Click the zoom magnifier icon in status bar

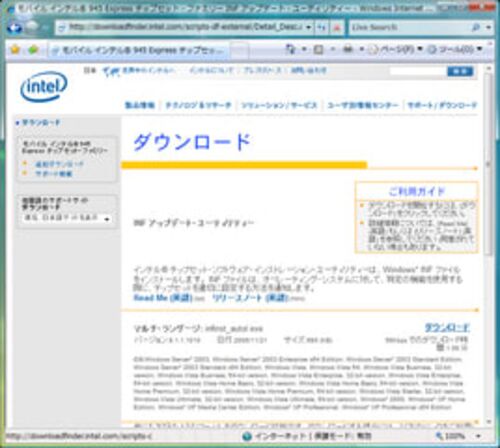click(x=440, y=436)
